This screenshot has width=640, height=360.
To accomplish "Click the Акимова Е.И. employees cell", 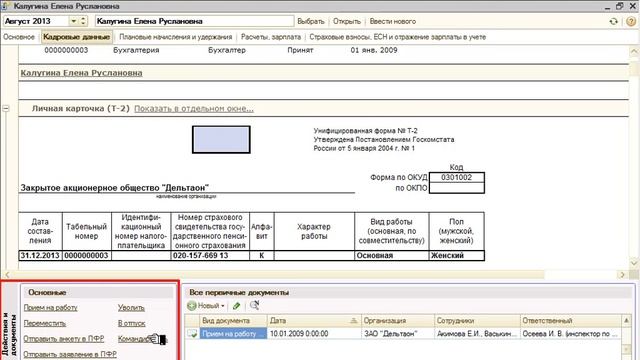I will (x=477, y=333).
